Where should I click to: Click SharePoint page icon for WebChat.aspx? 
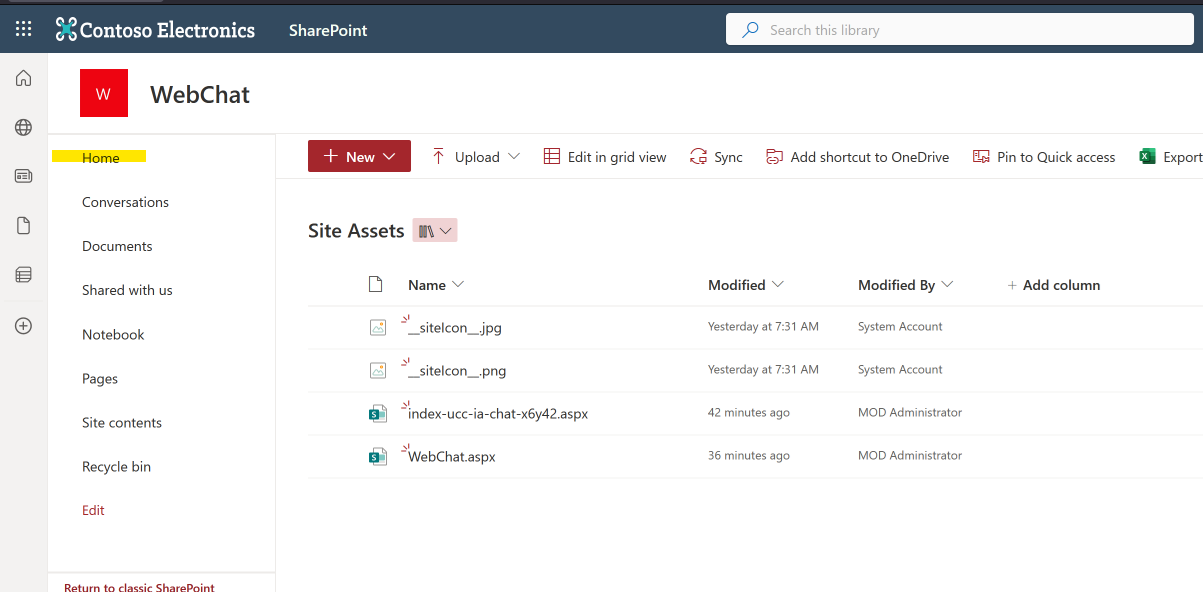tap(377, 456)
